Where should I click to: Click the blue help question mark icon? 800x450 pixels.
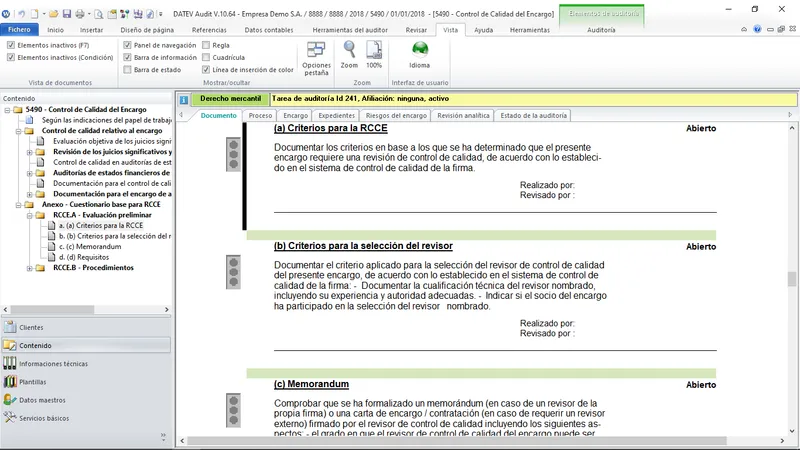click(757, 30)
